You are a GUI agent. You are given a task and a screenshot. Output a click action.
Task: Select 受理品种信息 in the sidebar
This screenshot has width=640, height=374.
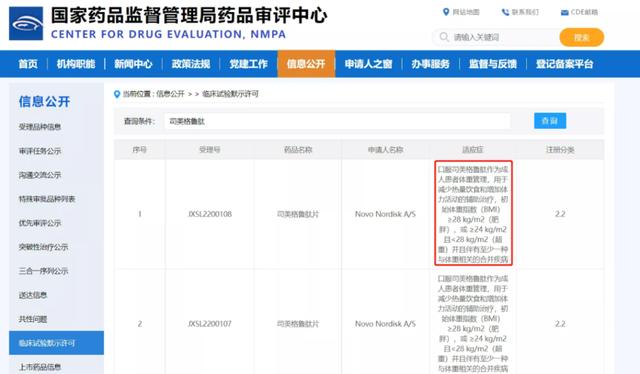40,127
